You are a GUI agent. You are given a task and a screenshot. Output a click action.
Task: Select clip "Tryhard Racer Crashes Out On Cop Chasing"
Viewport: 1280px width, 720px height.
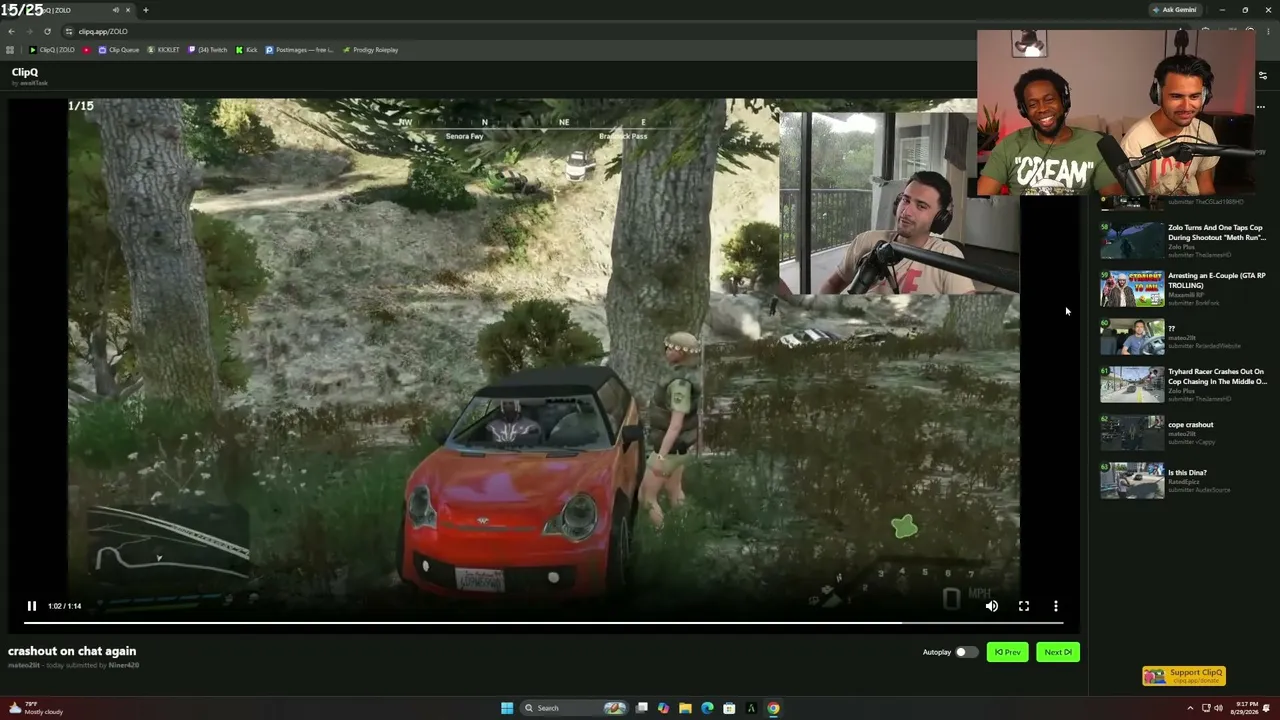1217,376
